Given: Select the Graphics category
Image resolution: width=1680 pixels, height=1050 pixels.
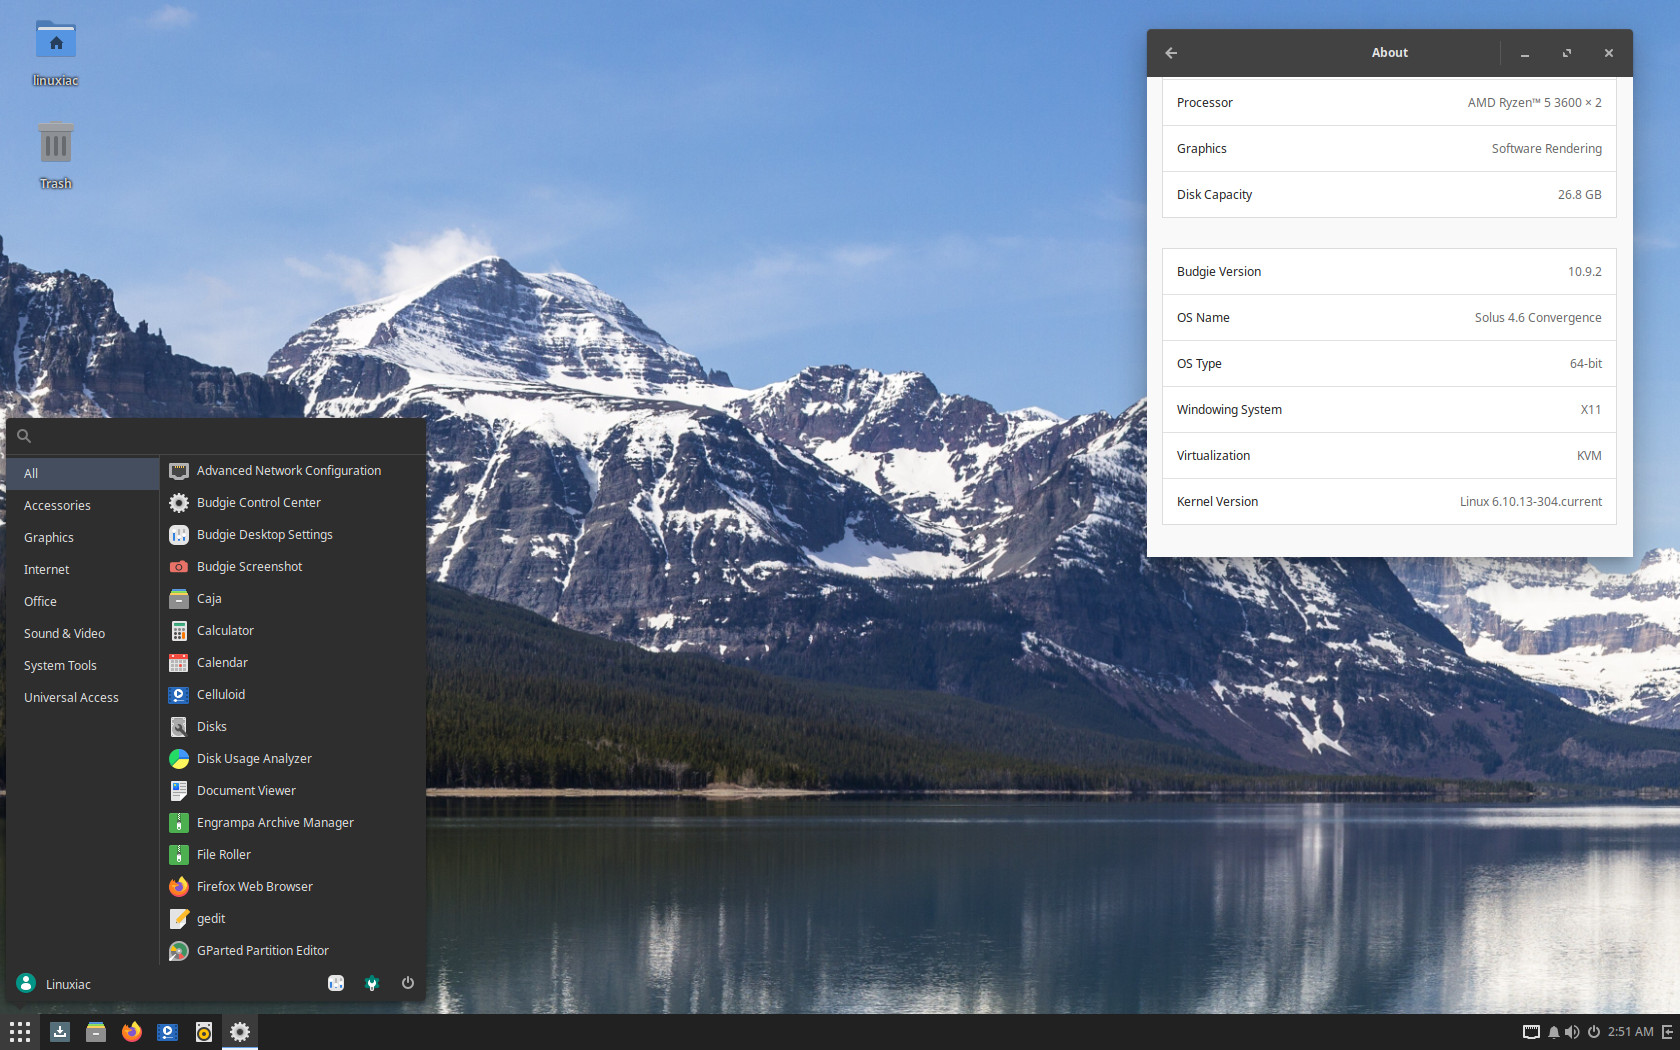Looking at the screenshot, I should point(83,538).
